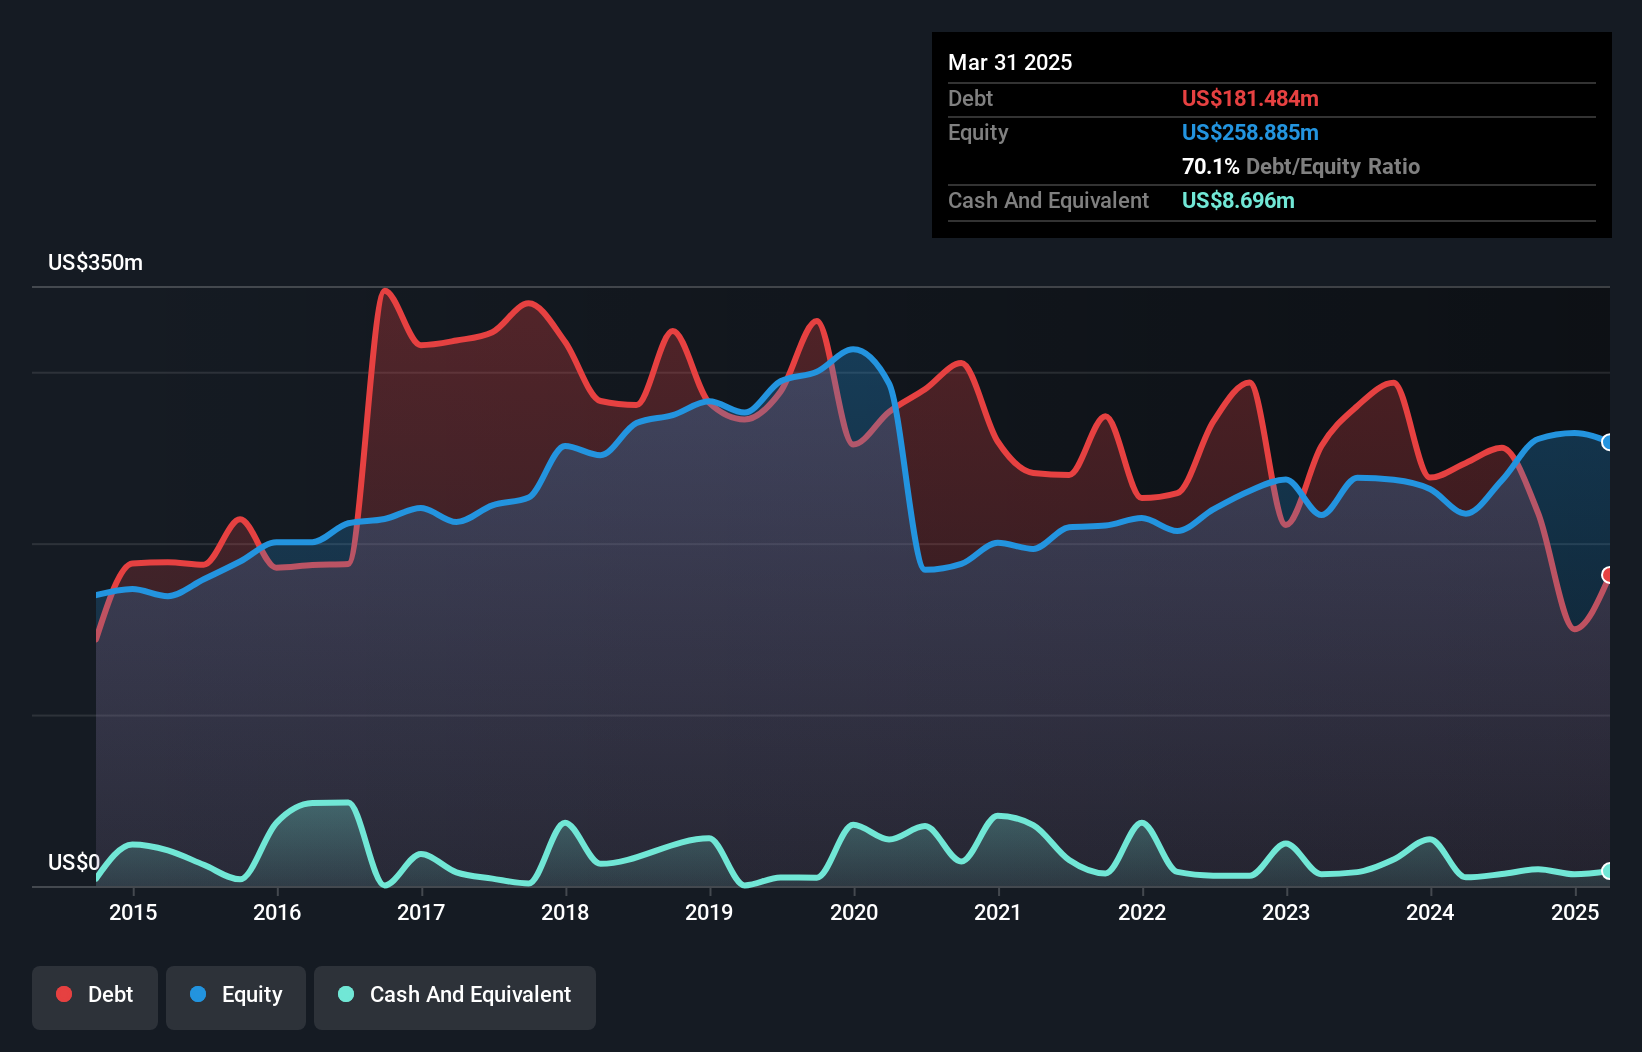
Task: Click the Equity label in the tooltip
Action: point(978,133)
